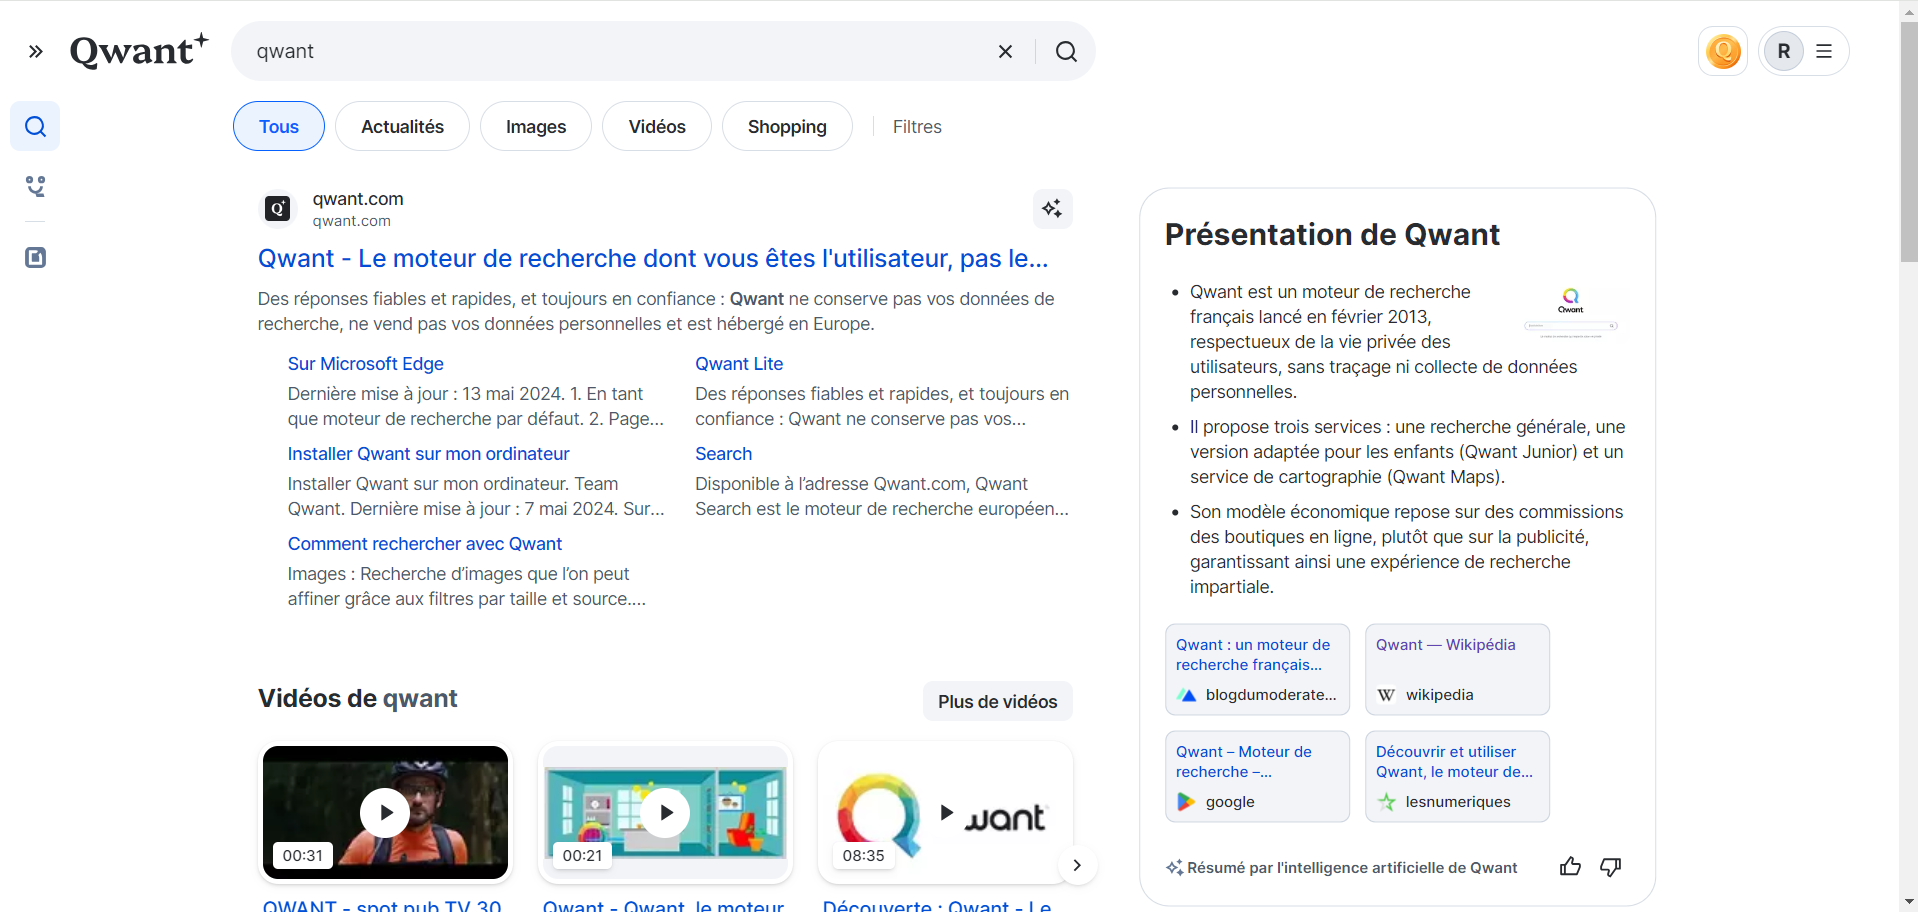This screenshot has width=1918, height=912.
Task: Submit search with magnifier icon
Action: [1066, 51]
